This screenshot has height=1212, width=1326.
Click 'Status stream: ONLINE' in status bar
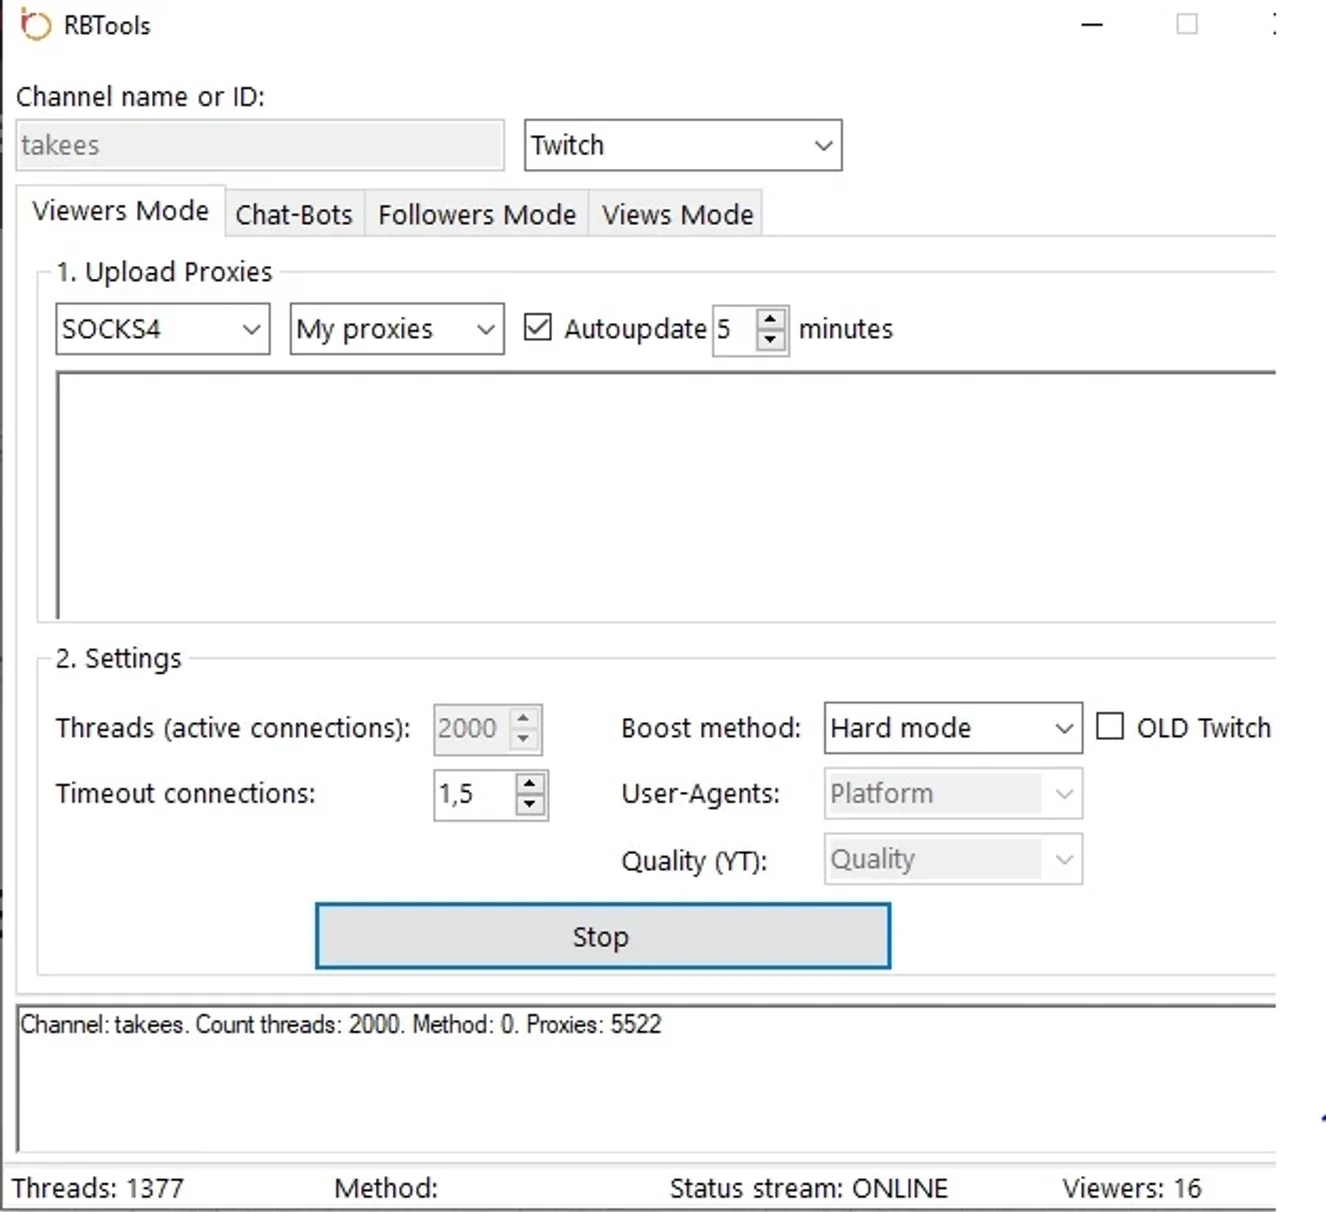tap(809, 1188)
